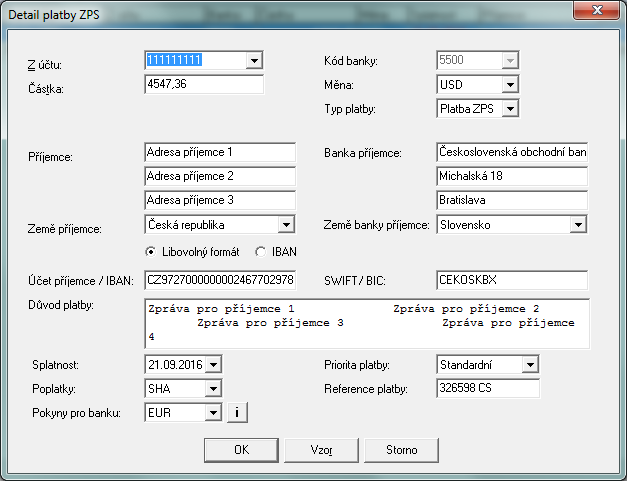
Task: Expand the Měna currency dropdown
Action: (510, 85)
